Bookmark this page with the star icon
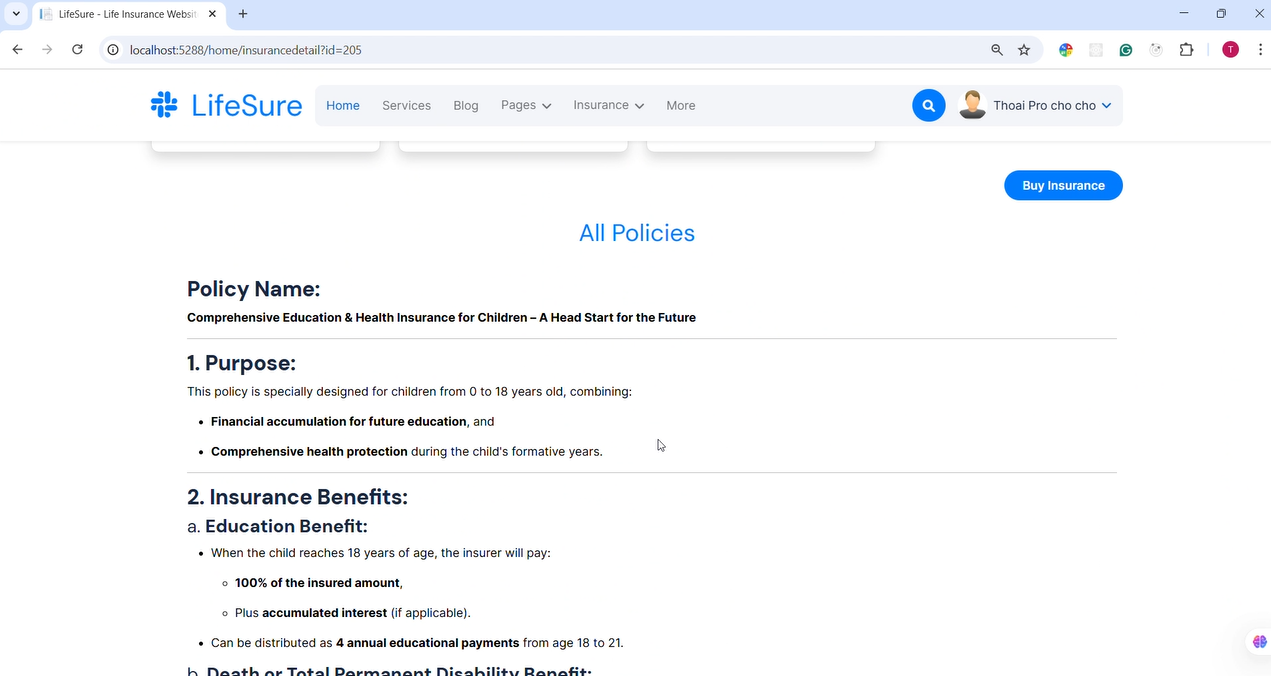 [1024, 50]
